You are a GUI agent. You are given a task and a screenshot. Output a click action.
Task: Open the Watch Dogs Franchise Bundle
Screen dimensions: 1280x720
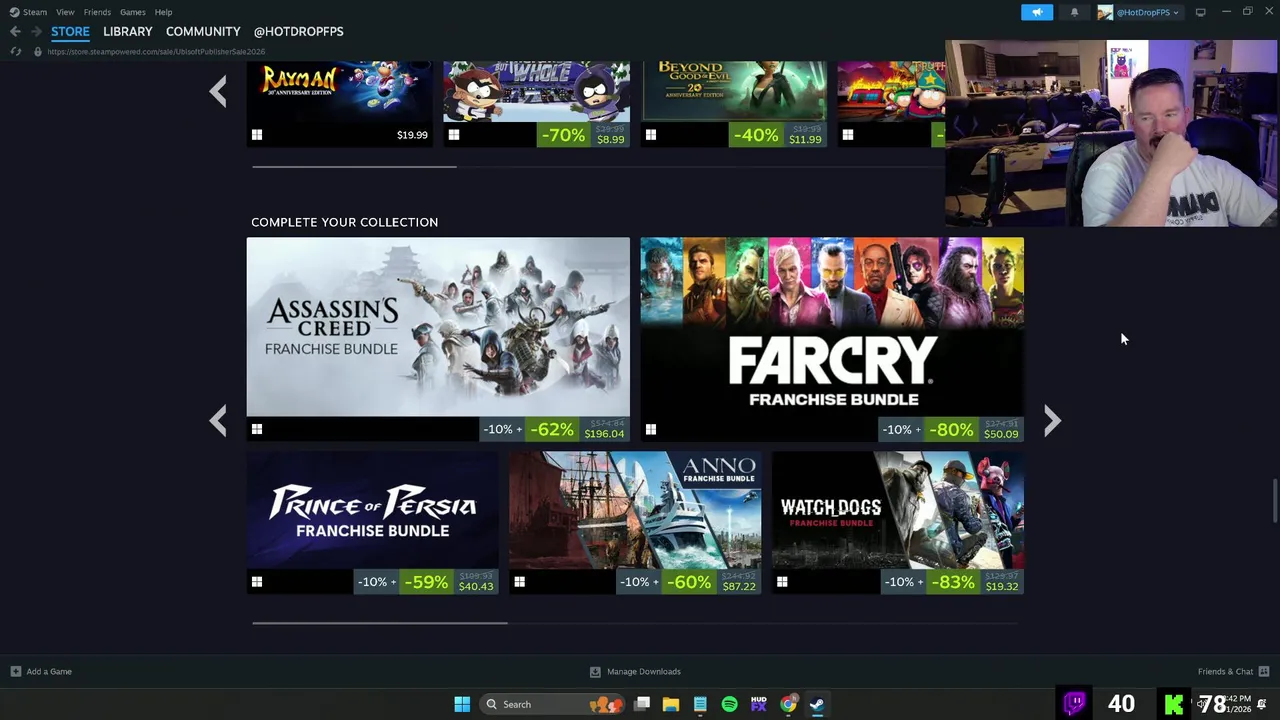tap(898, 522)
